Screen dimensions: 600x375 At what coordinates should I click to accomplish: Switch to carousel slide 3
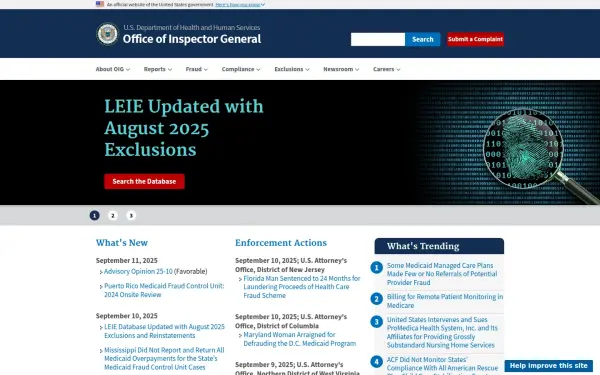pos(131,215)
